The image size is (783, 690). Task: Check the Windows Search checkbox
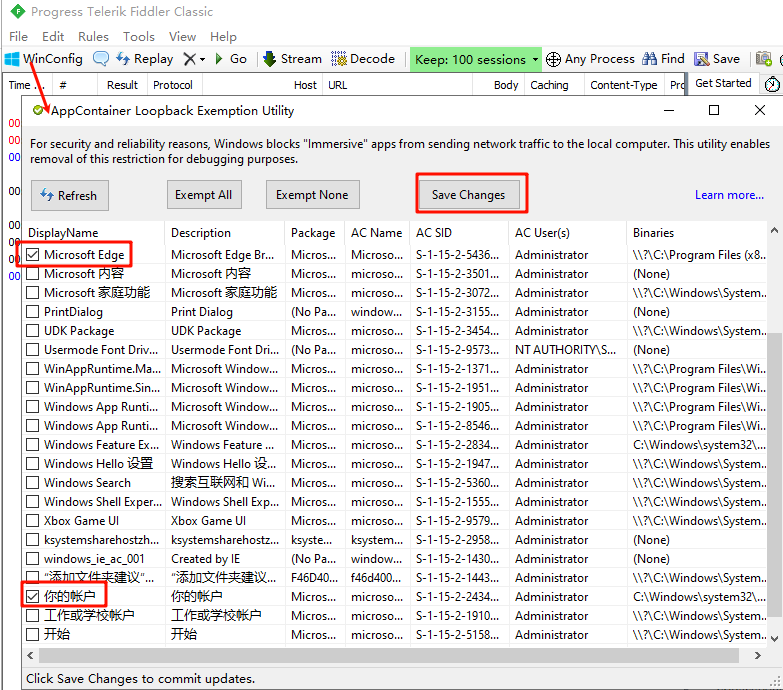click(32, 483)
